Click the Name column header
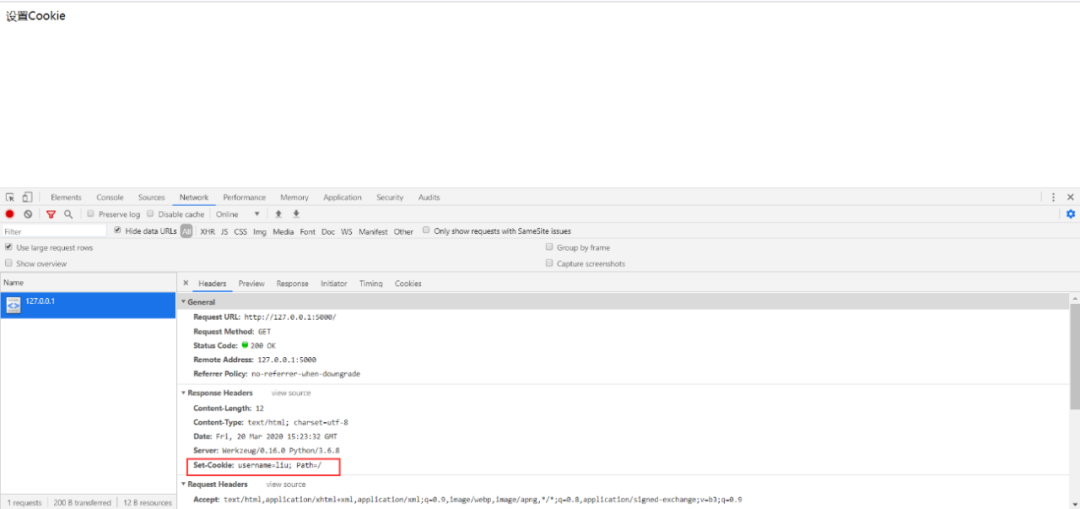 pyautogui.click(x=88, y=282)
